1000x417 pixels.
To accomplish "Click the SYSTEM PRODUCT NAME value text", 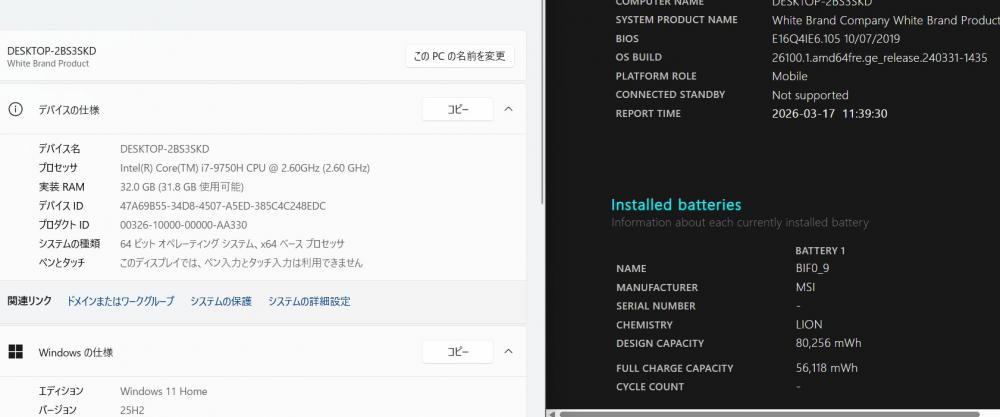I will tap(885, 20).
